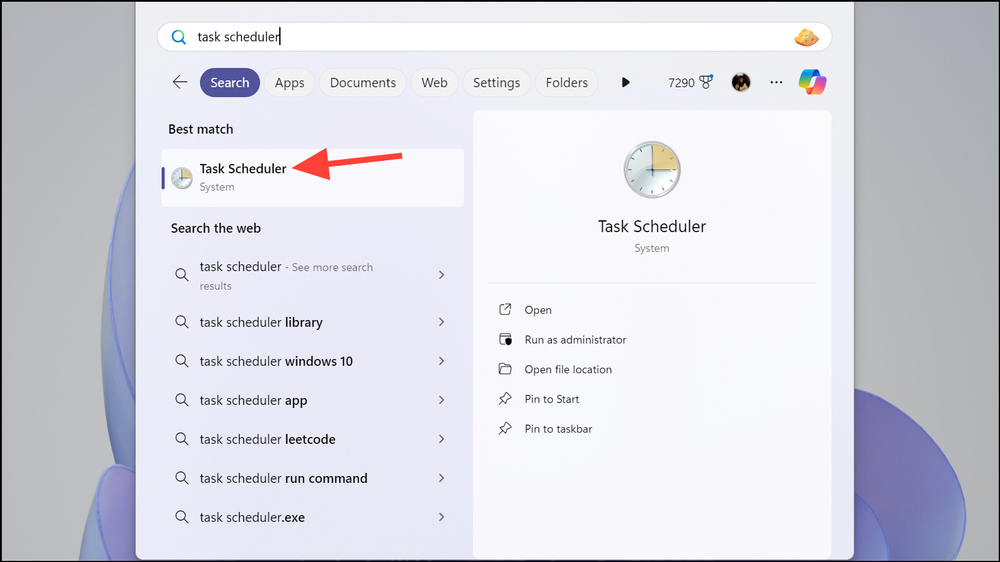
Task: Click the user profile avatar
Action: click(x=741, y=82)
